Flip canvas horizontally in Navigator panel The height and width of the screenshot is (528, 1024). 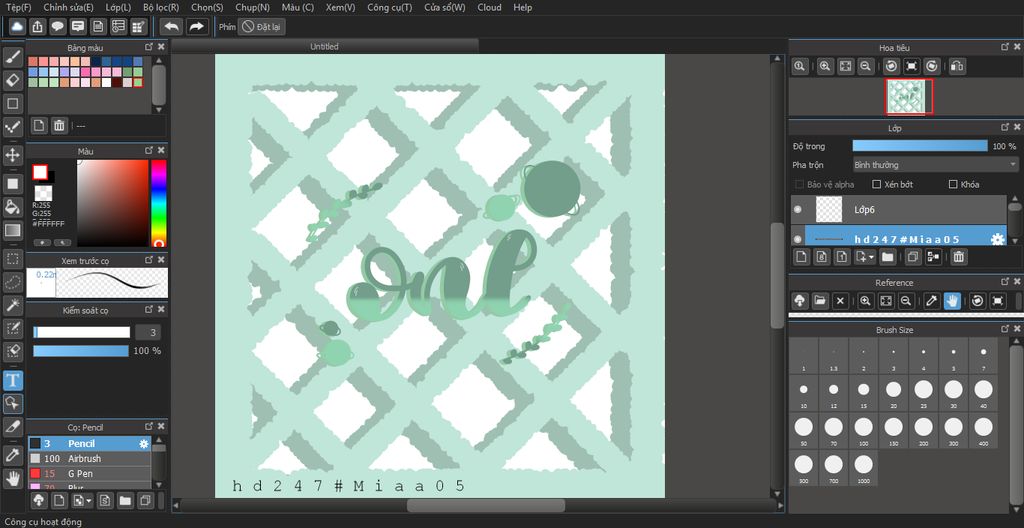pyautogui.click(x=957, y=66)
